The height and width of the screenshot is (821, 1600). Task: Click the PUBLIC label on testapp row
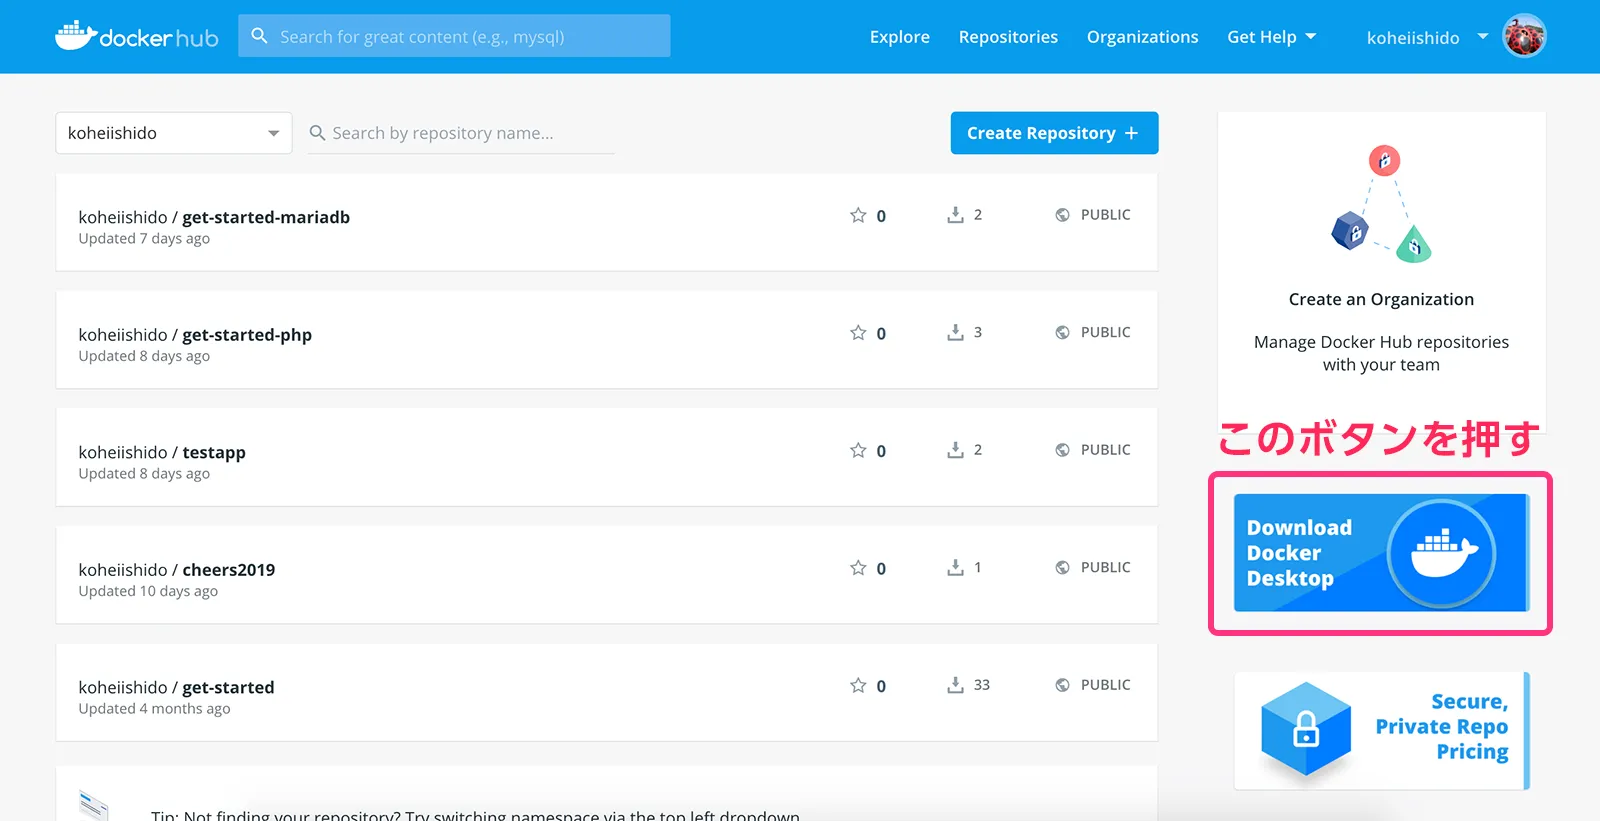pos(1105,450)
